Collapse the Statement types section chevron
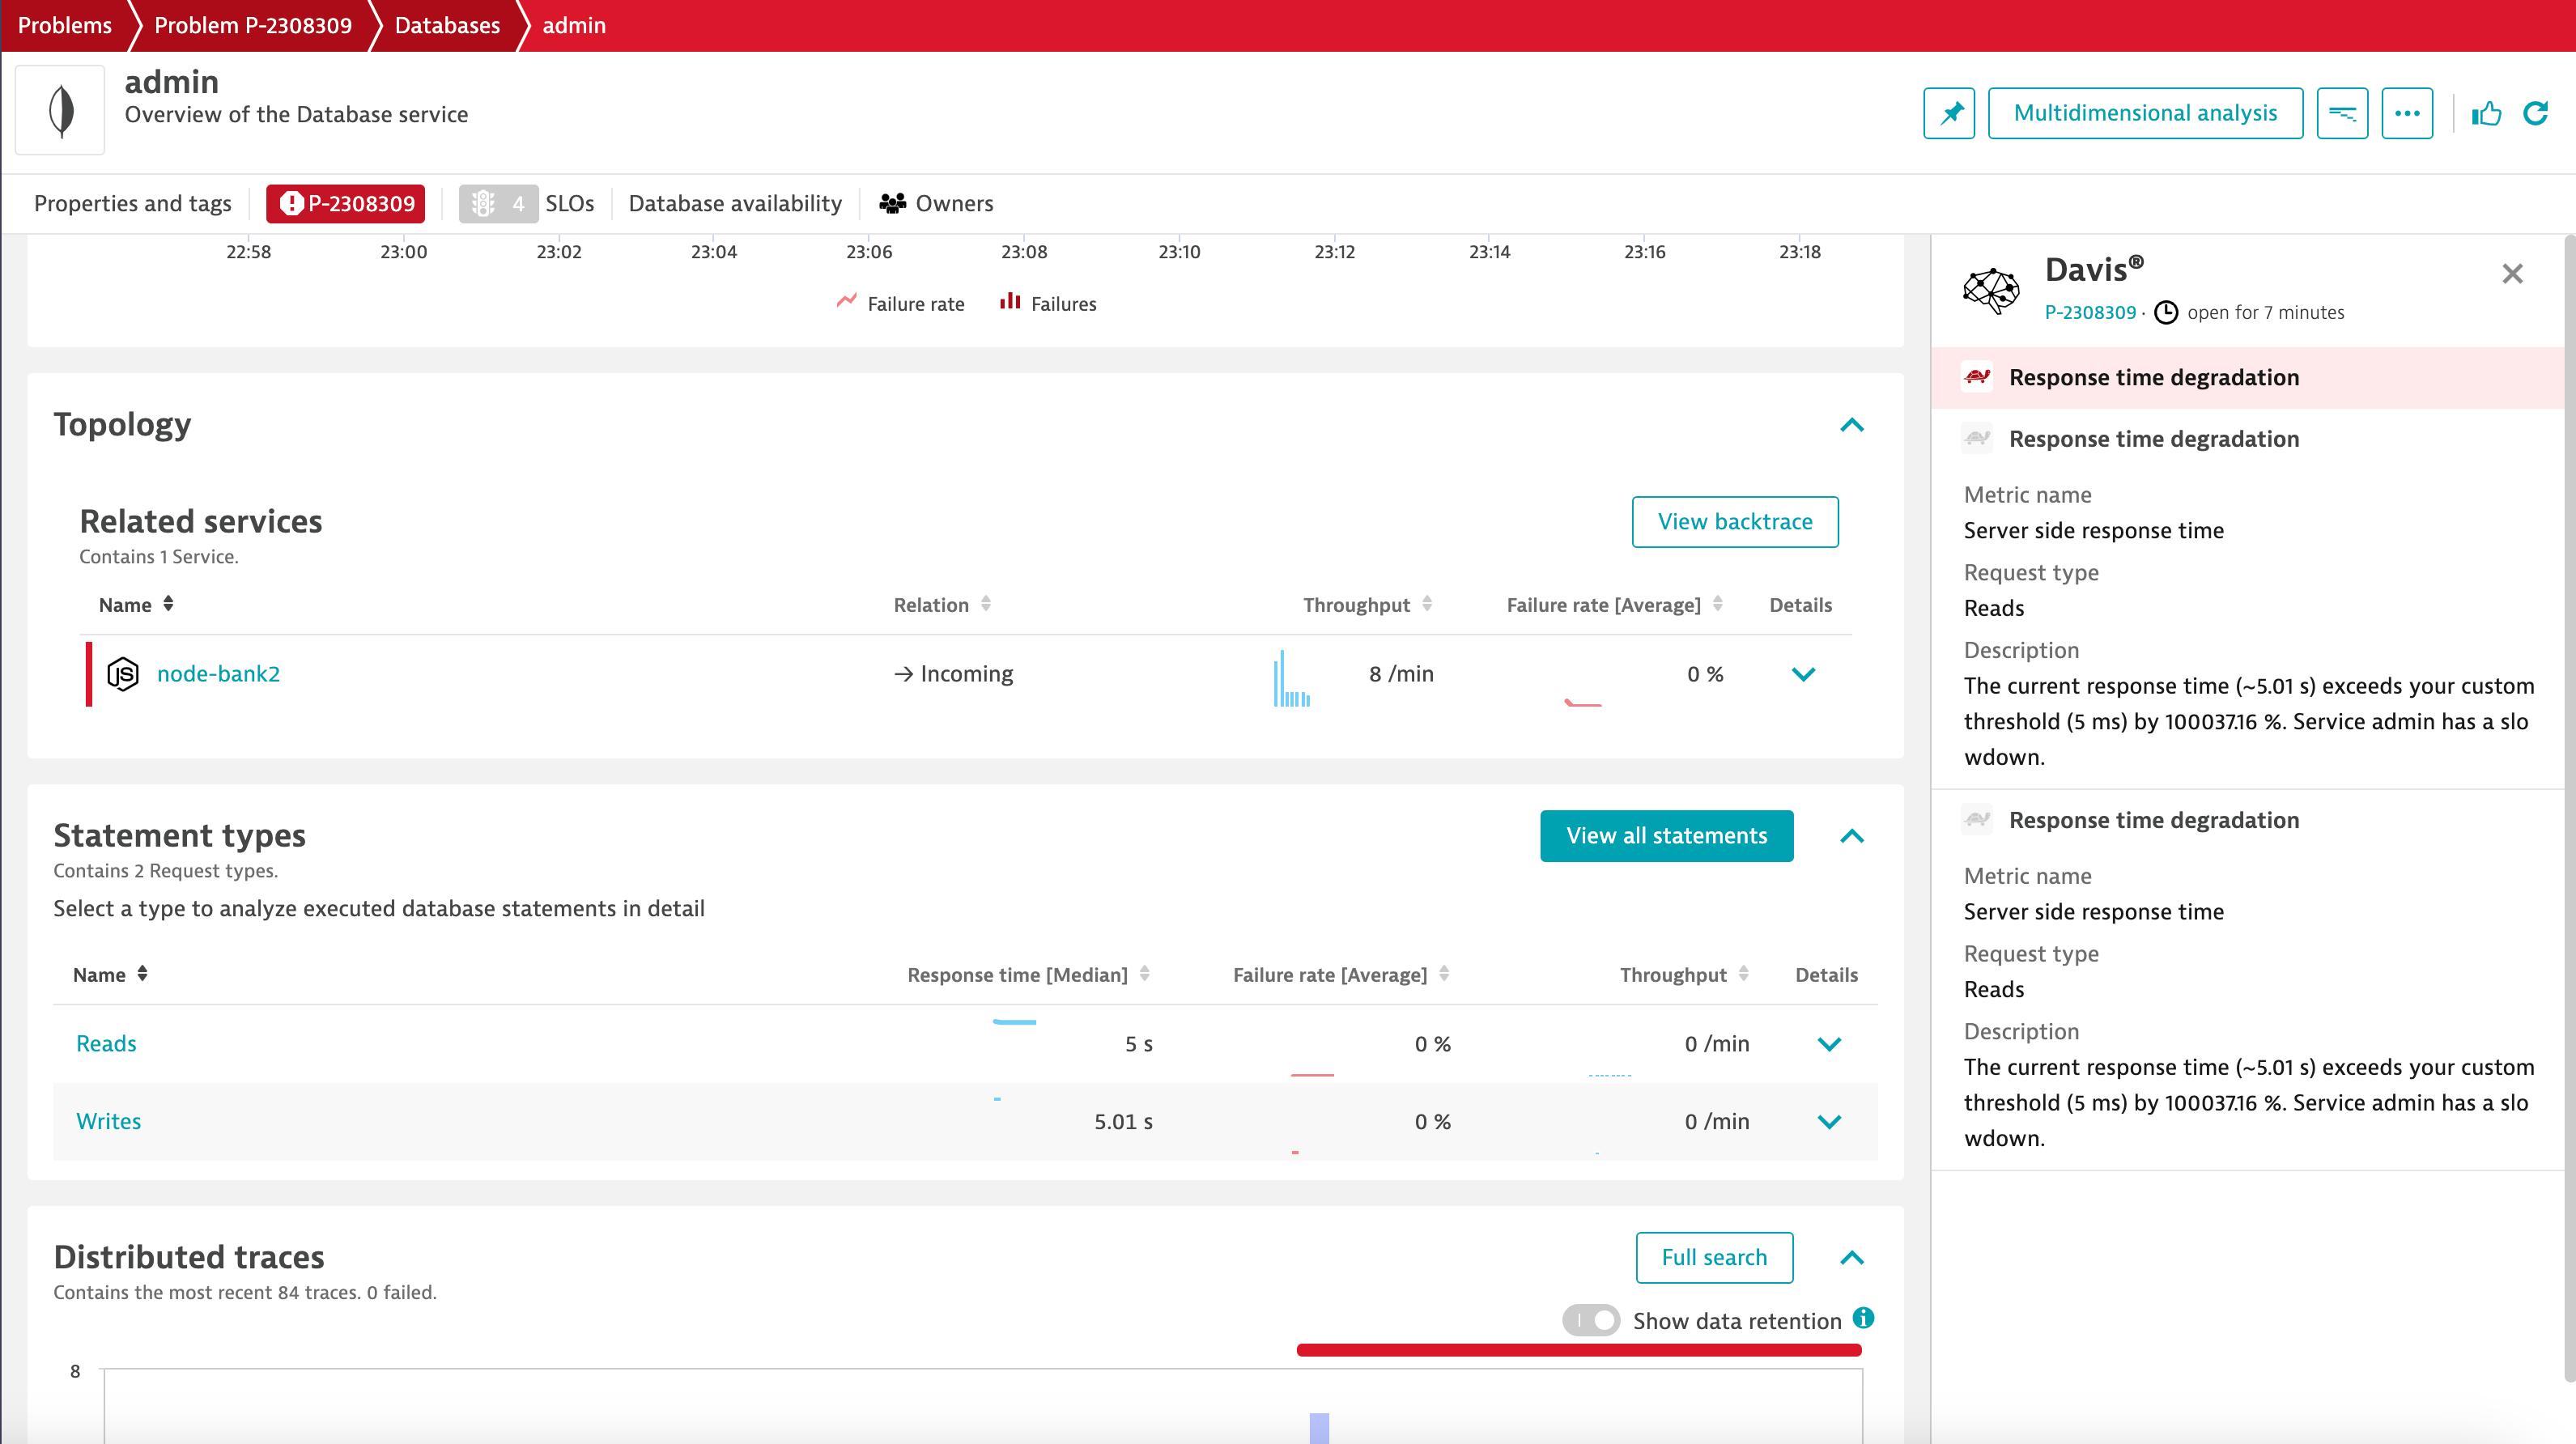The height and width of the screenshot is (1444, 2576). tap(1851, 834)
